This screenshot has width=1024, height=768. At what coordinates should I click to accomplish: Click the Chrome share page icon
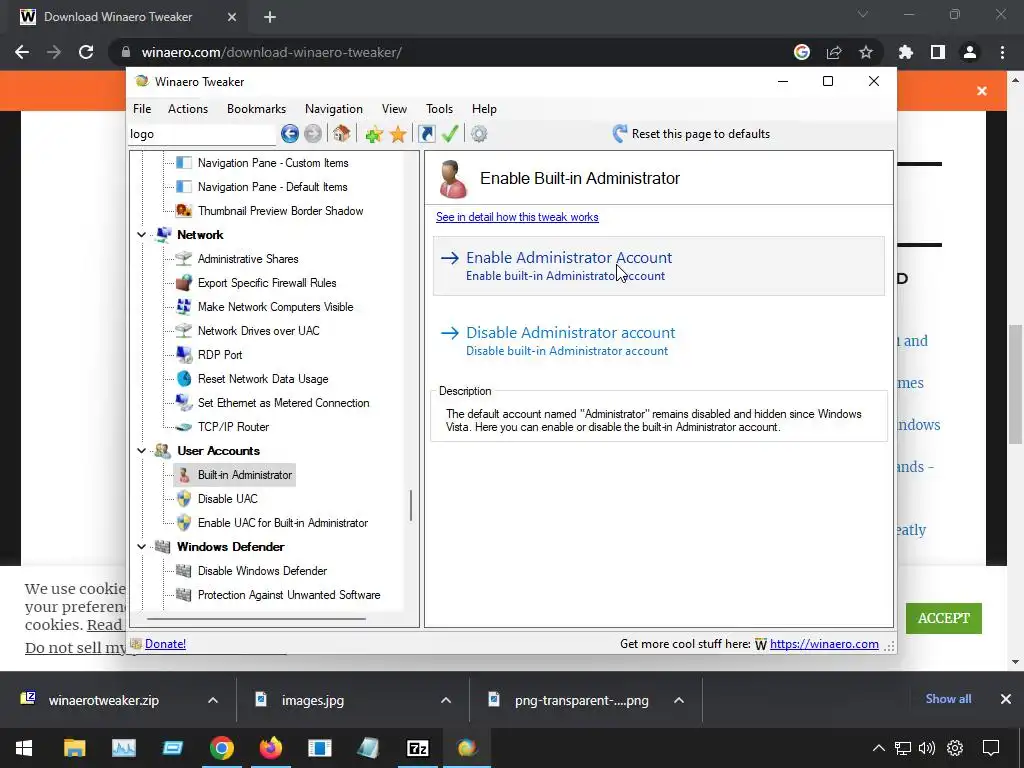[834, 52]
